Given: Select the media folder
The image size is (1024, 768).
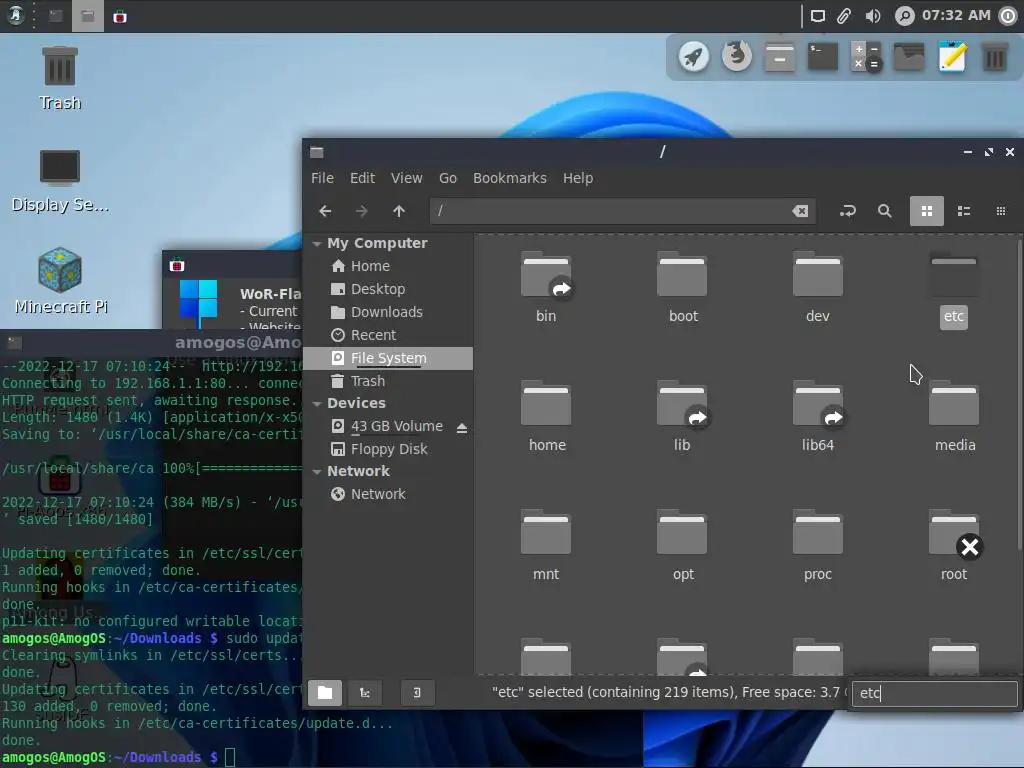Looking at the screenshot, I should 954,417.
